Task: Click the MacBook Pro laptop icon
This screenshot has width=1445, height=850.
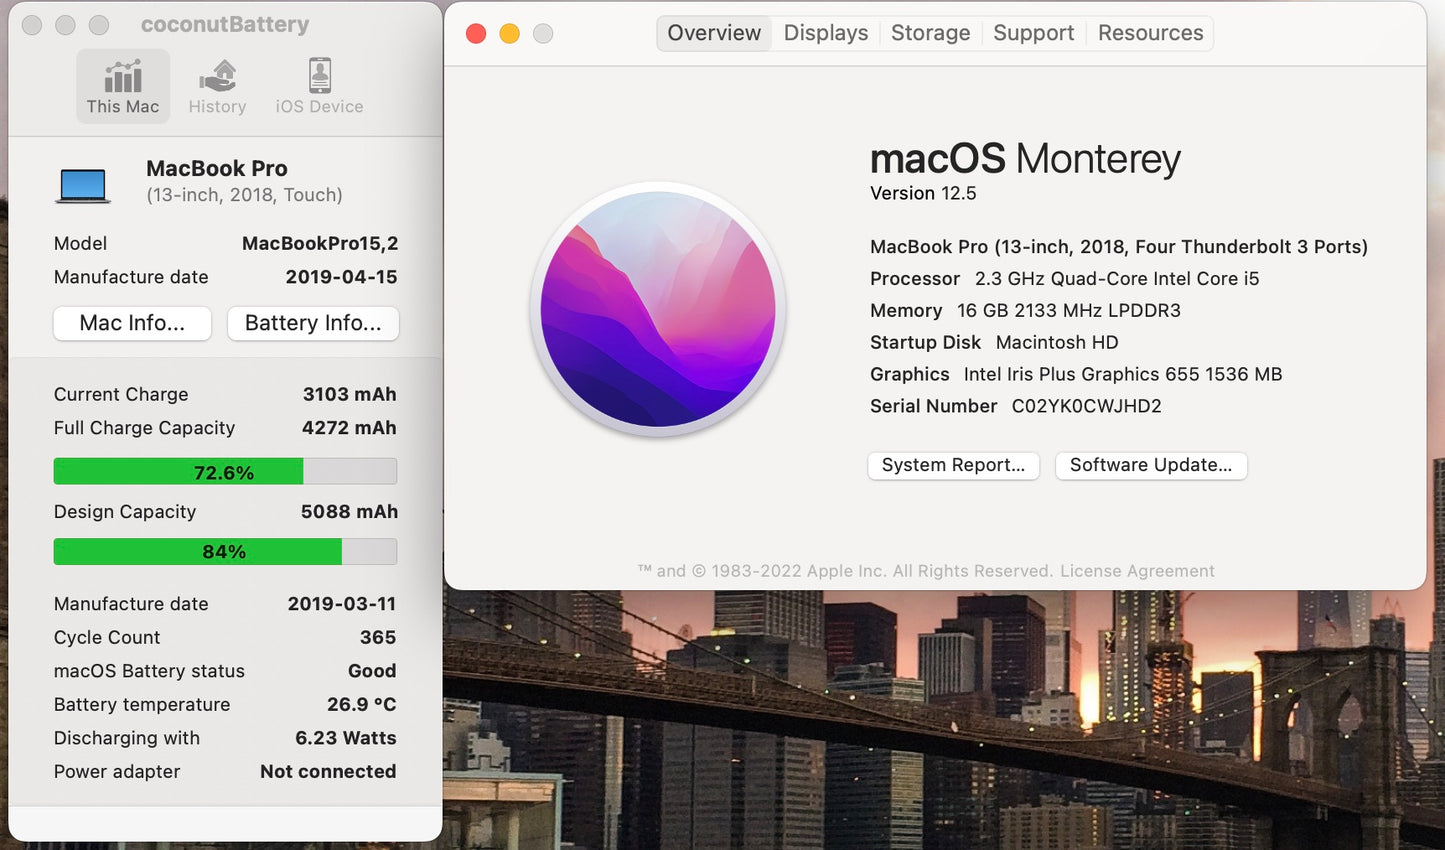Action: click(83, 185)
